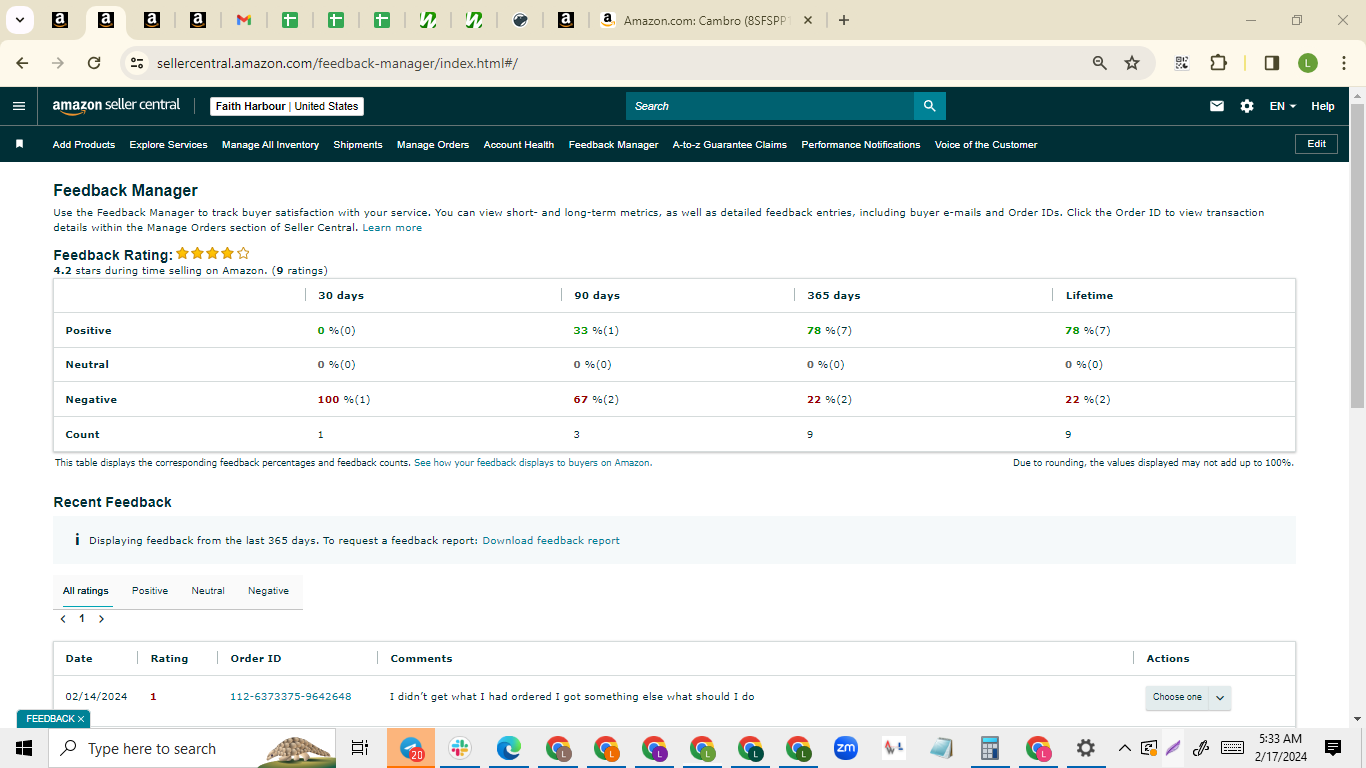The height and width of the screenshot is (768, 1366).
Task: Open Zoom from the taskbar
Action: pyautogui.click(x=846, y=748)
